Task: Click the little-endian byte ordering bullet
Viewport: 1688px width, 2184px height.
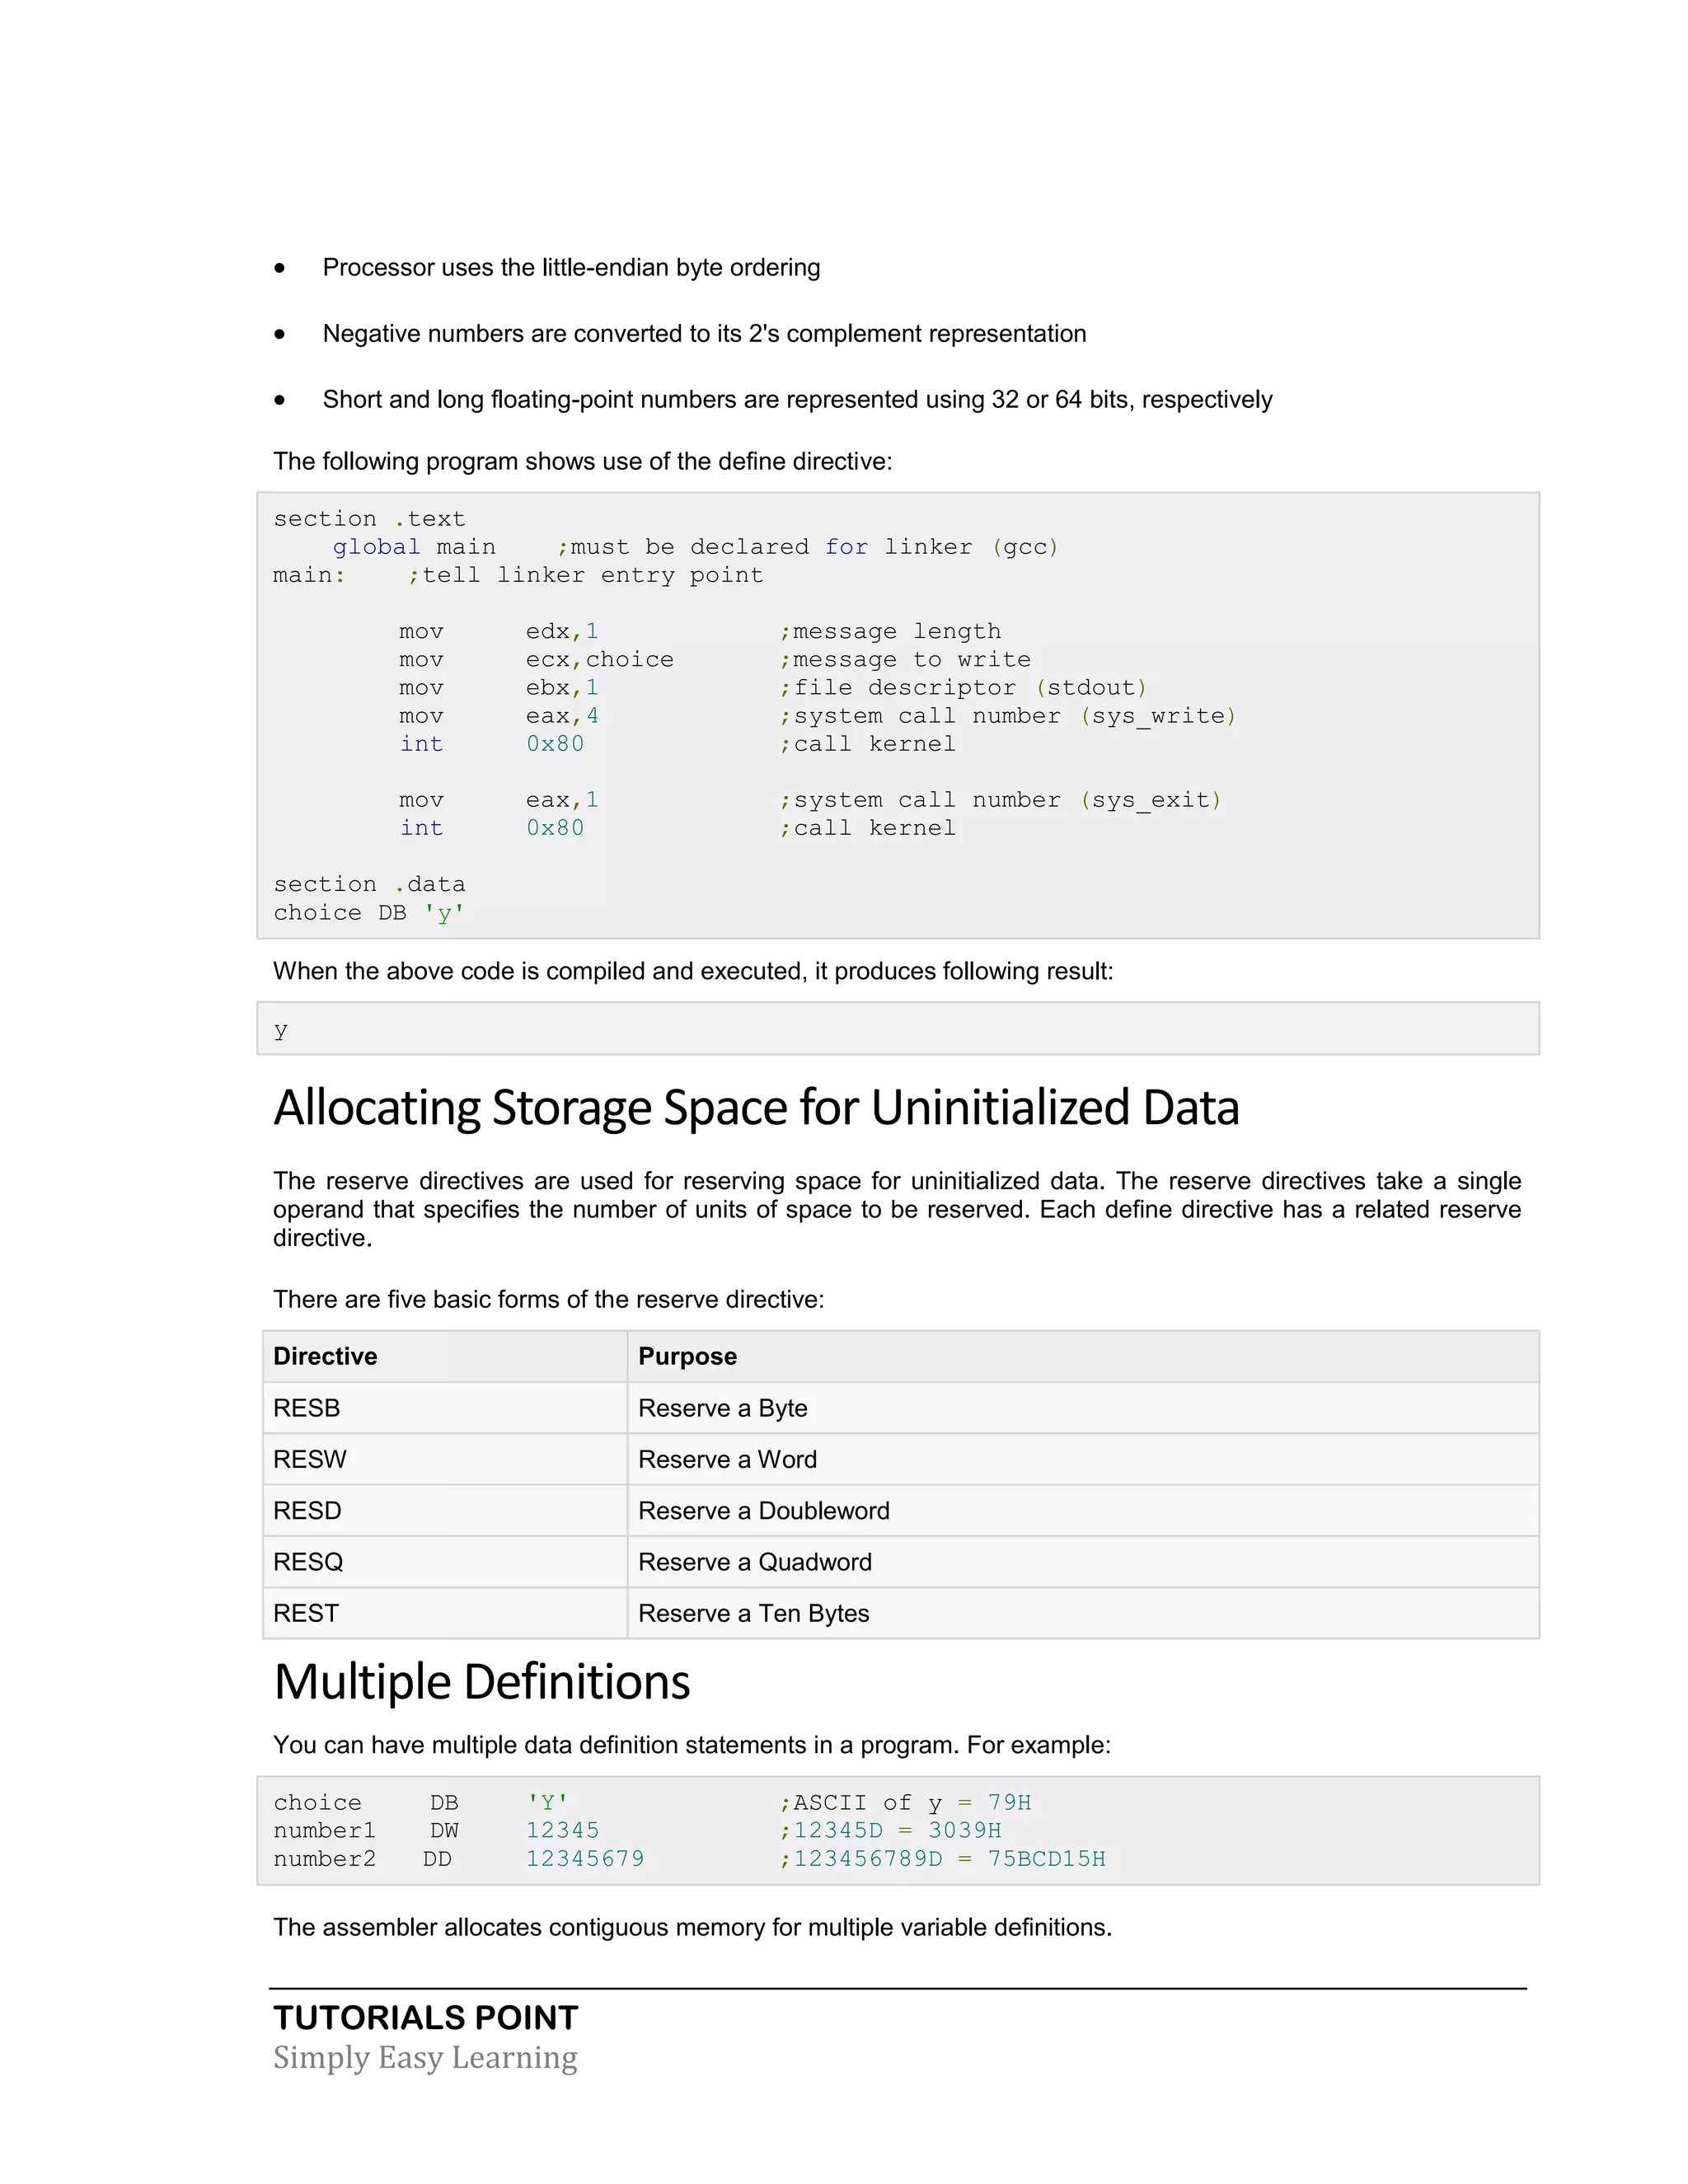Action: (570, 268)
